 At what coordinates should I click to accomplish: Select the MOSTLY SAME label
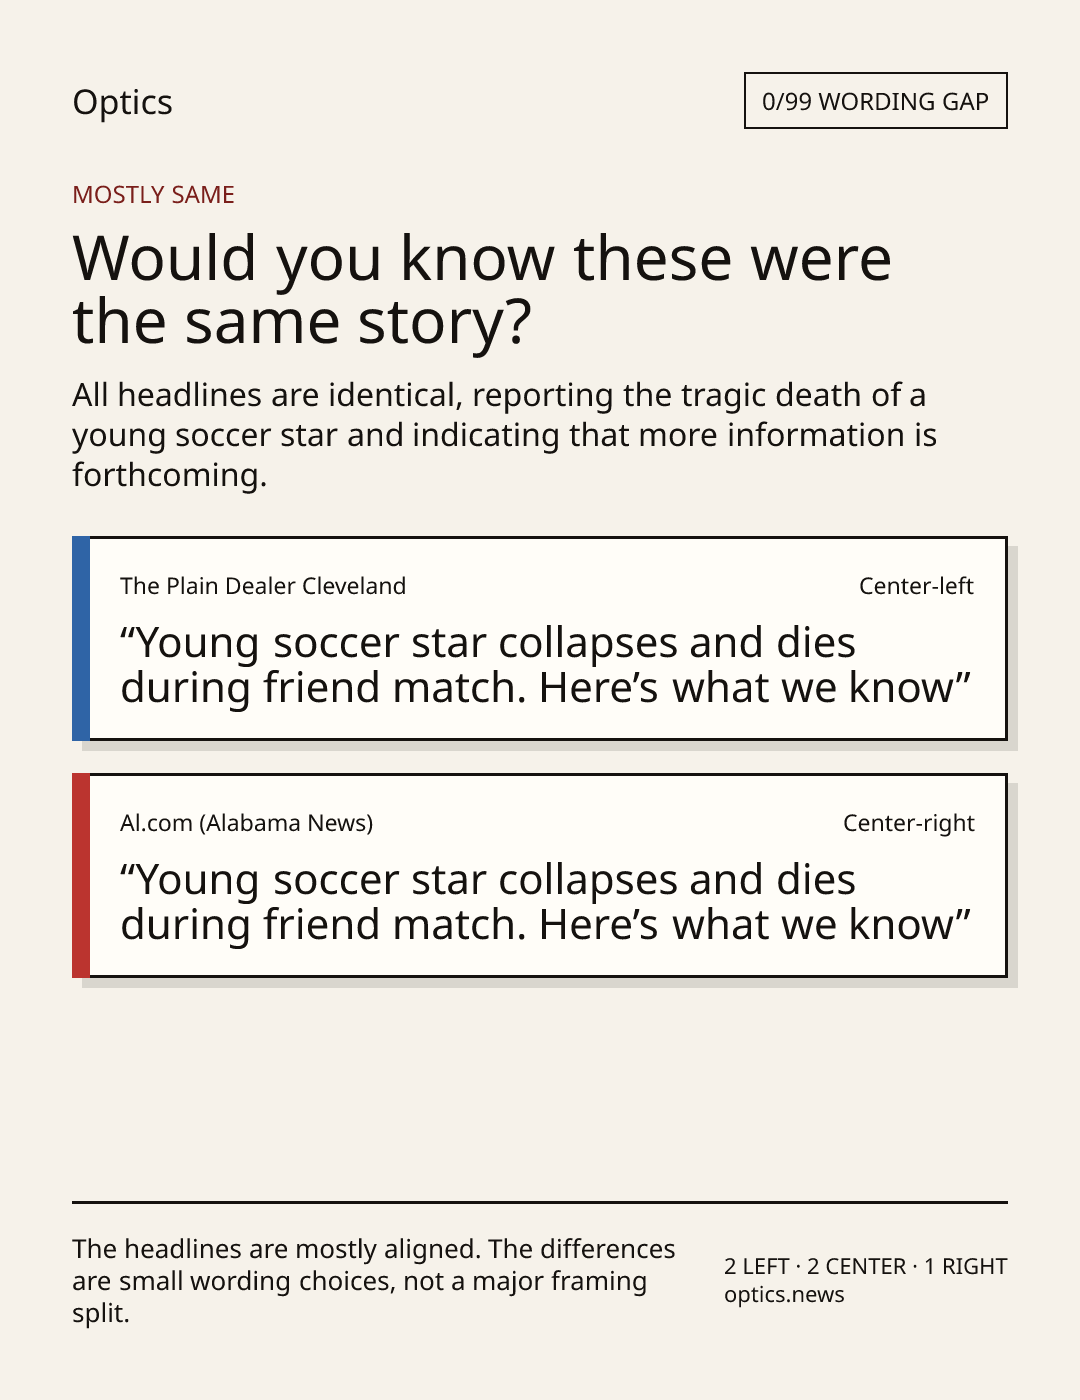[153, 195]
